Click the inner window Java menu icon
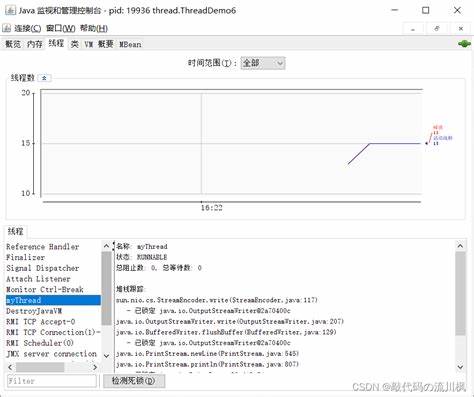The height and width of the screenshot is (397, 474). pyautogui.click(x=6, y=28)
